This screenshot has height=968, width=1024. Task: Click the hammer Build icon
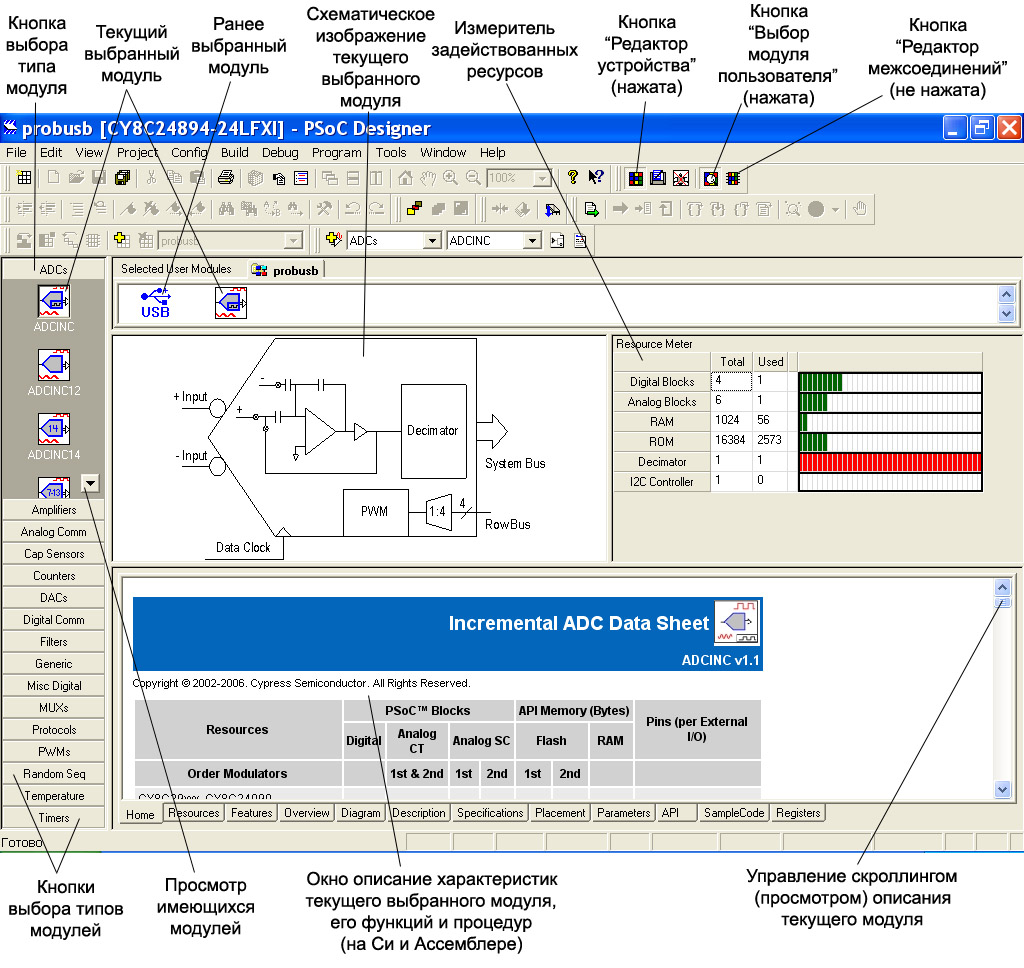click(x=324, y=209)
